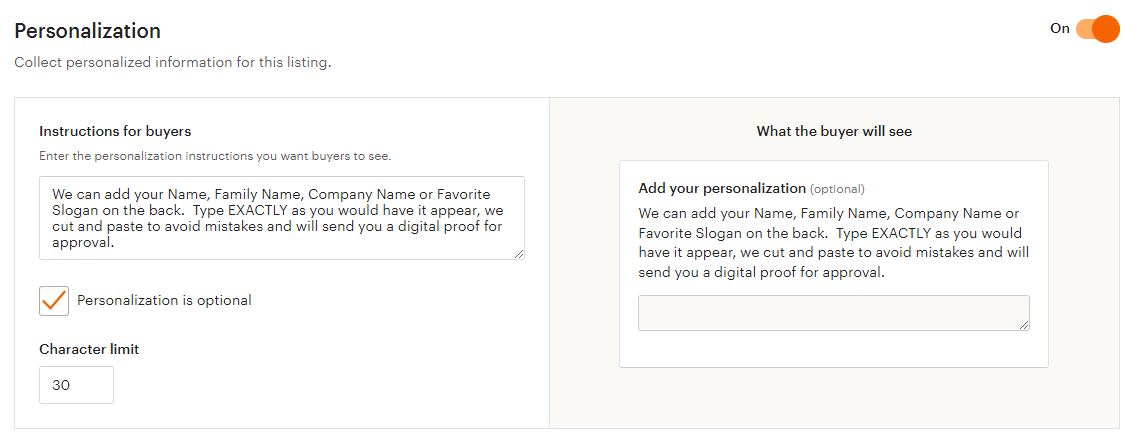
Task: Focus the Character limit number field
Action: point(76,385)
